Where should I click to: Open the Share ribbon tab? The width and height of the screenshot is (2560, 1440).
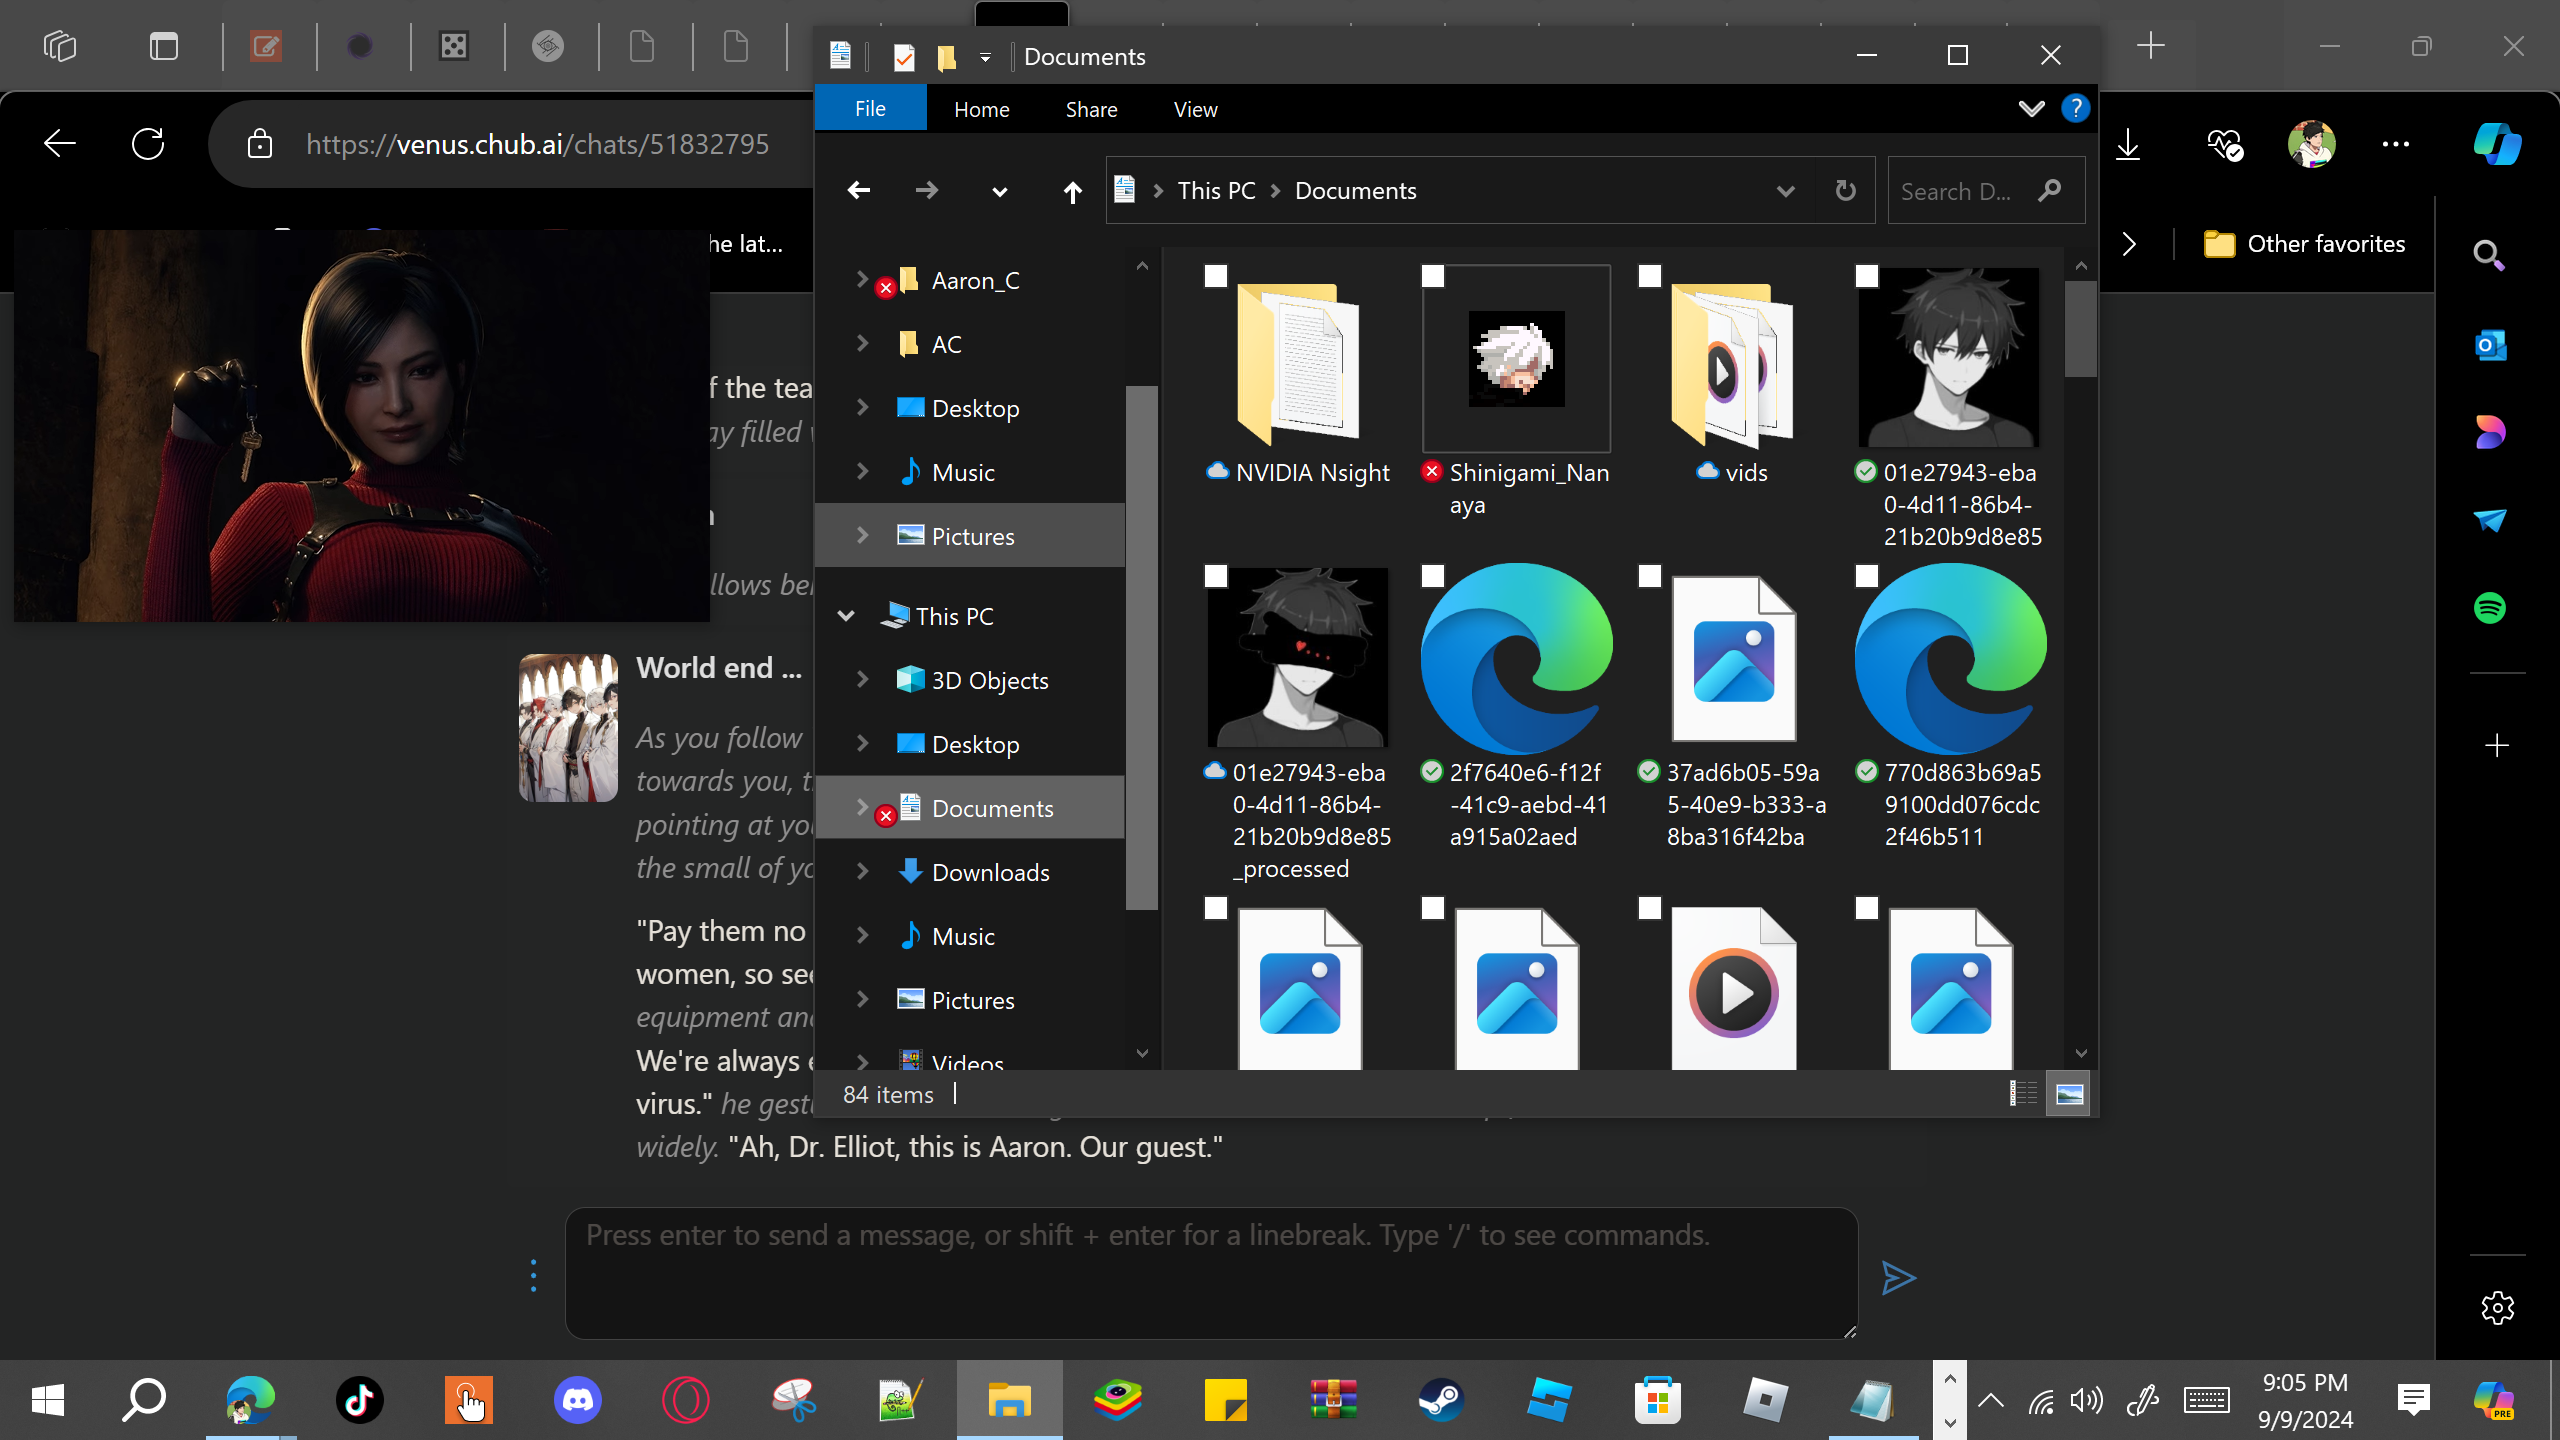(x=1091, y=109)
